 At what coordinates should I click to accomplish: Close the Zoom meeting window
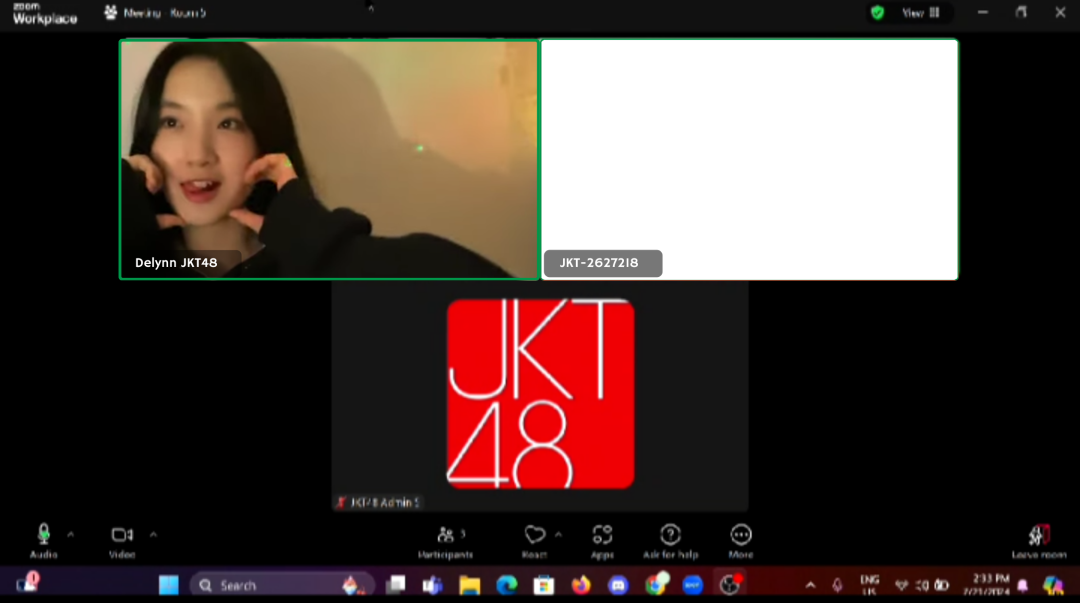1060,12
